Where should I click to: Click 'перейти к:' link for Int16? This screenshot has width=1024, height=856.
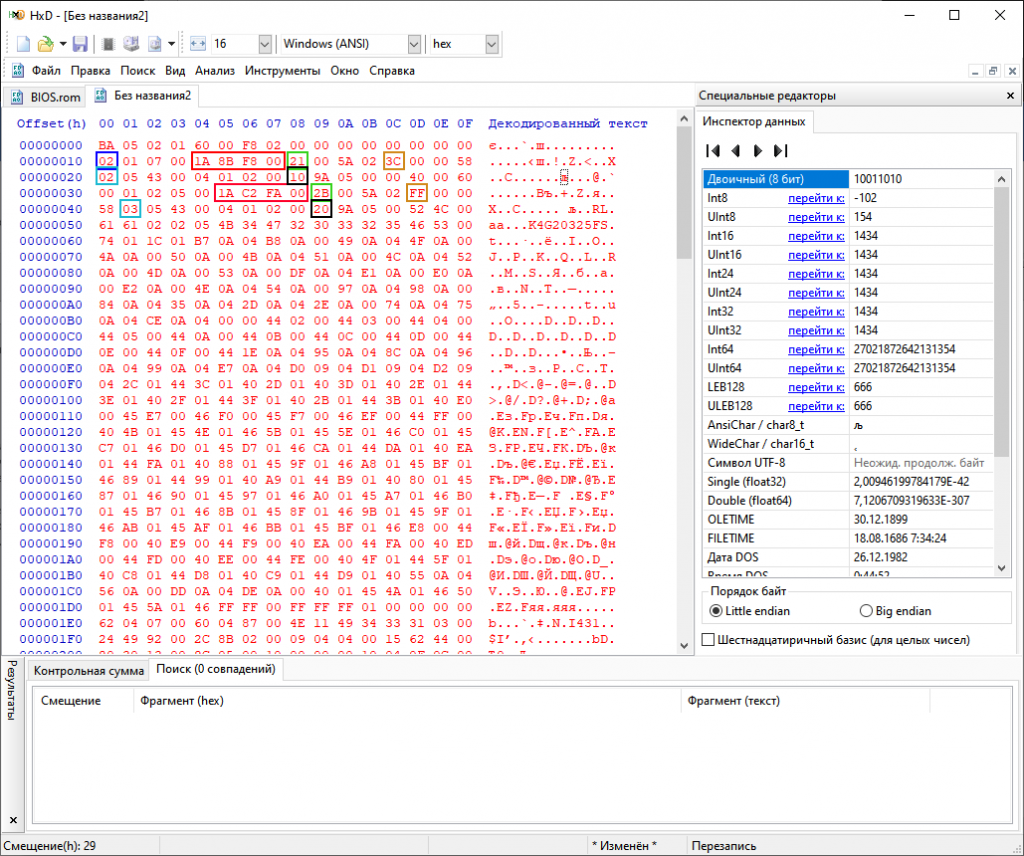click(x=816, y=236)
